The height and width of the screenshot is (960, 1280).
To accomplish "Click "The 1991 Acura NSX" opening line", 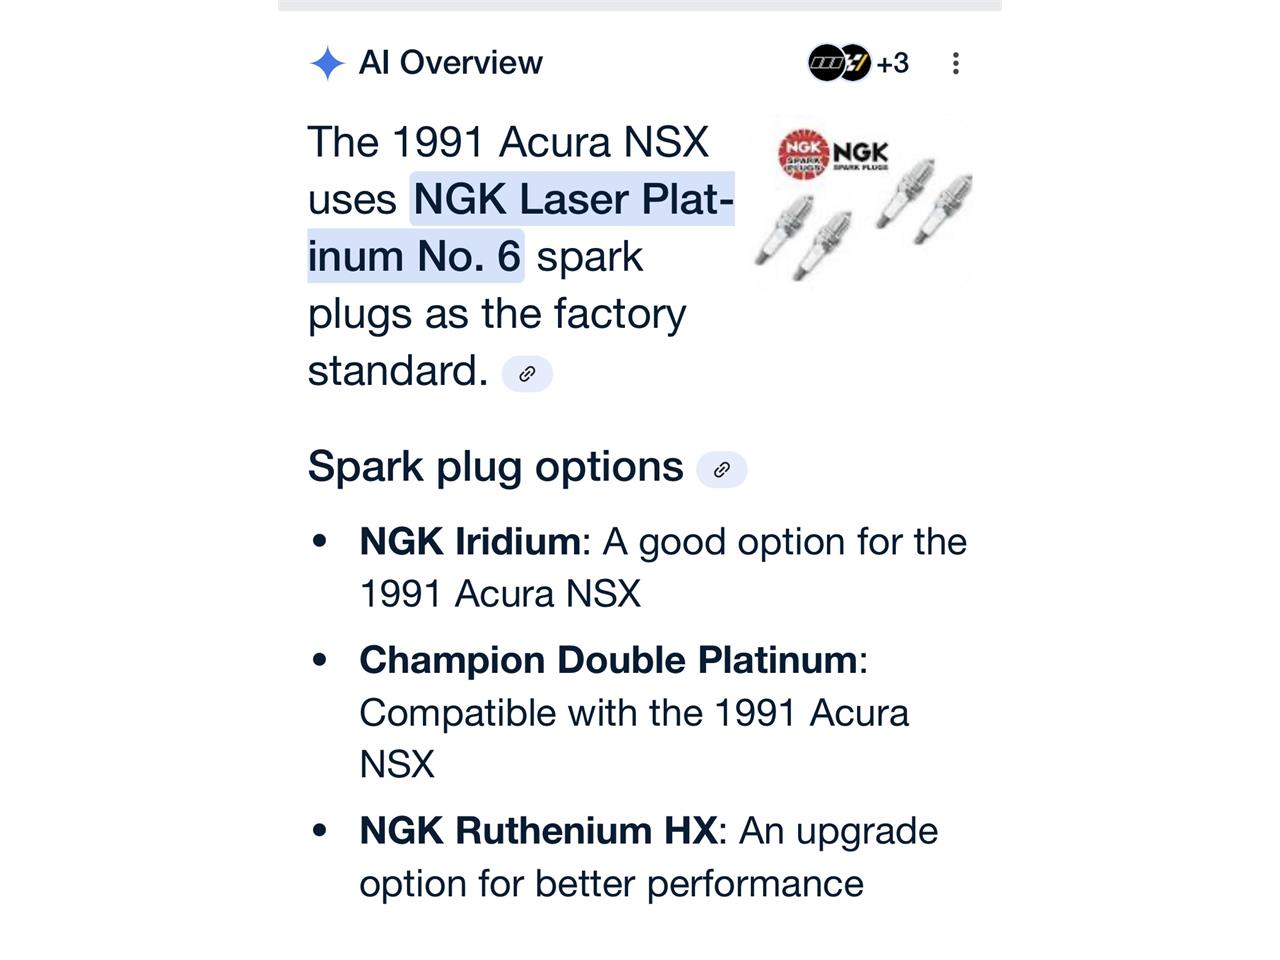I will coord(508,142).
